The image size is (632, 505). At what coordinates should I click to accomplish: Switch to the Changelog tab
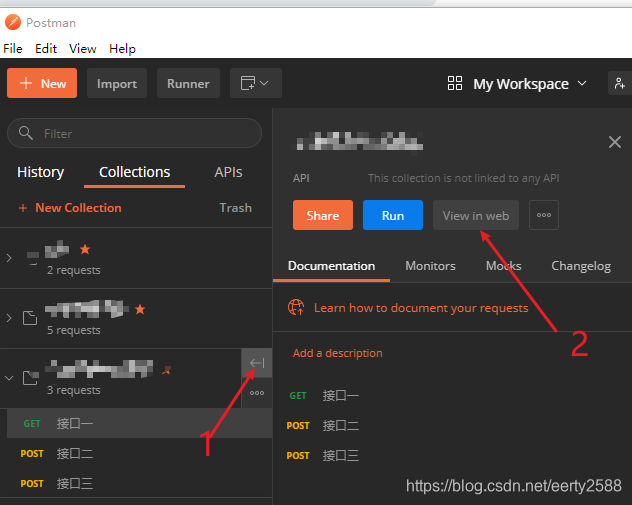[x=581, y=266]
